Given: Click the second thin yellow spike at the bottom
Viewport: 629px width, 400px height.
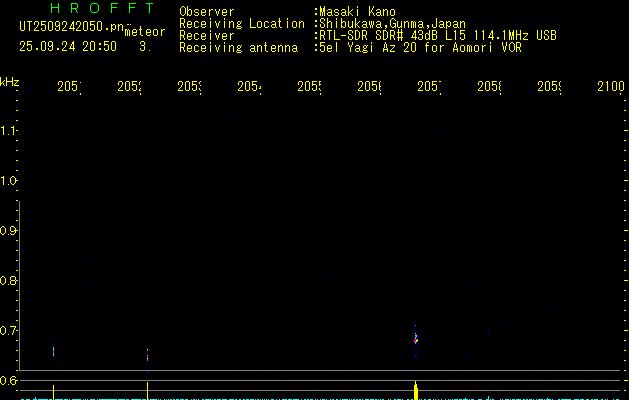Looking at the screenshot, I should pos(148,391).
